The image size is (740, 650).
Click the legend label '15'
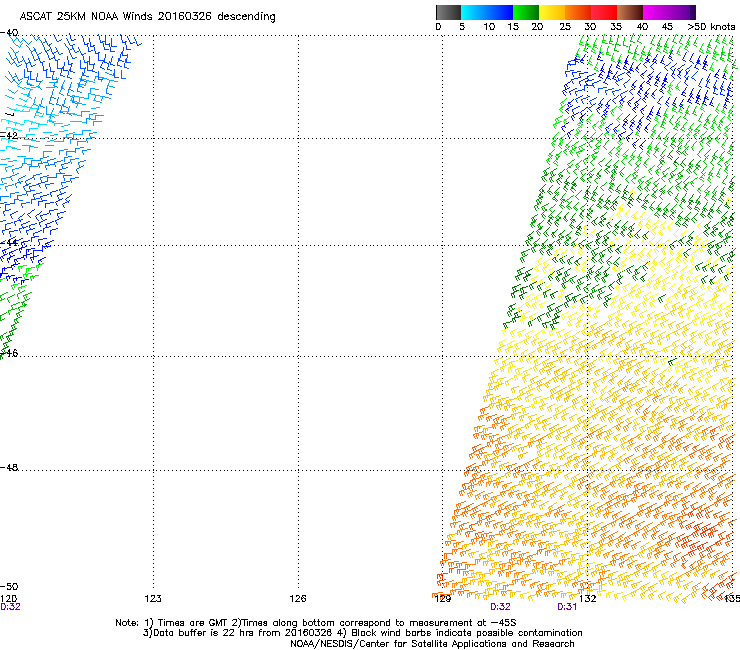[513, 27]
